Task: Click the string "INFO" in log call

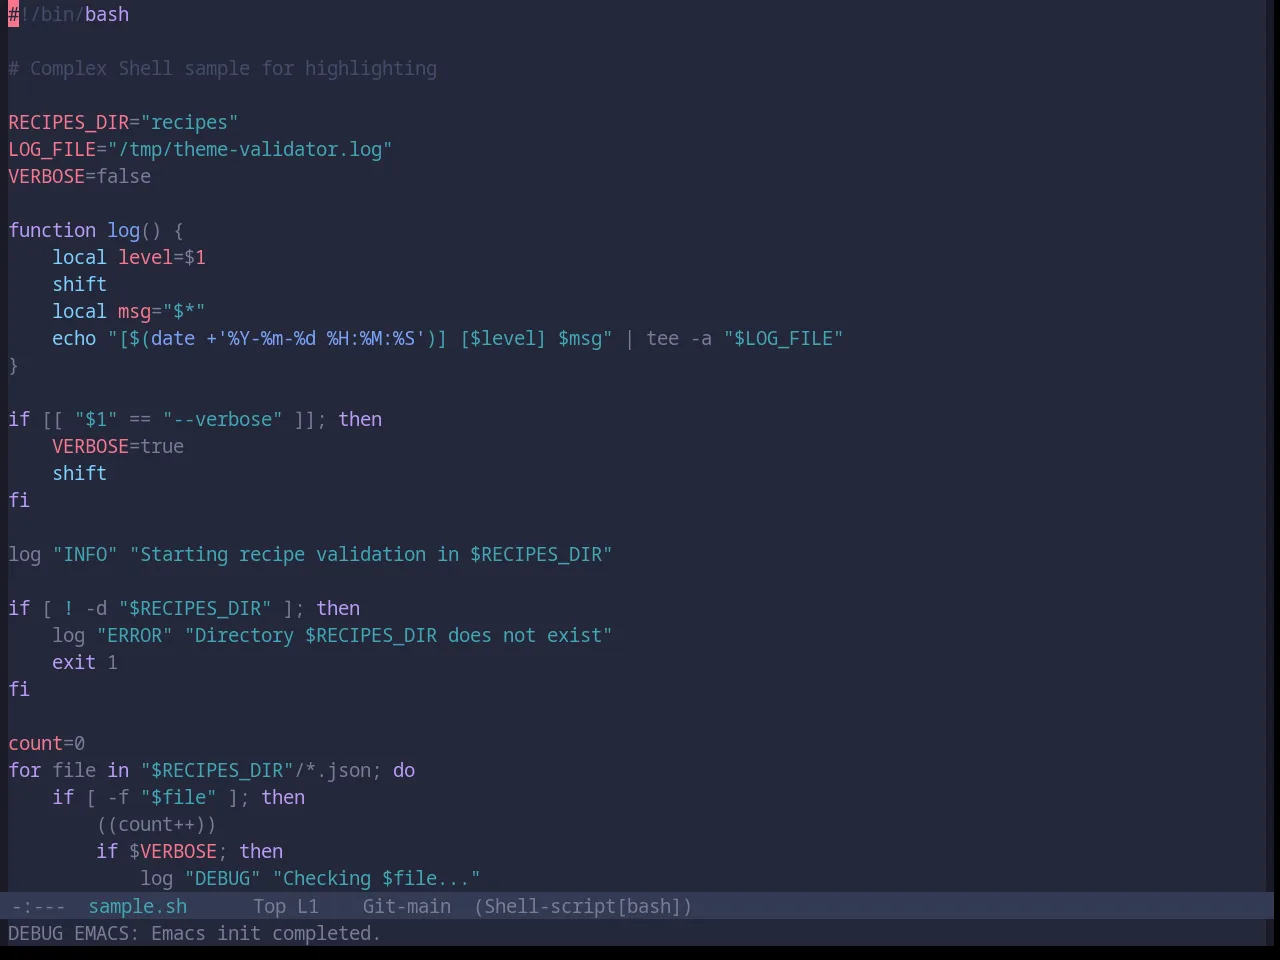Action: coord(85,554)
